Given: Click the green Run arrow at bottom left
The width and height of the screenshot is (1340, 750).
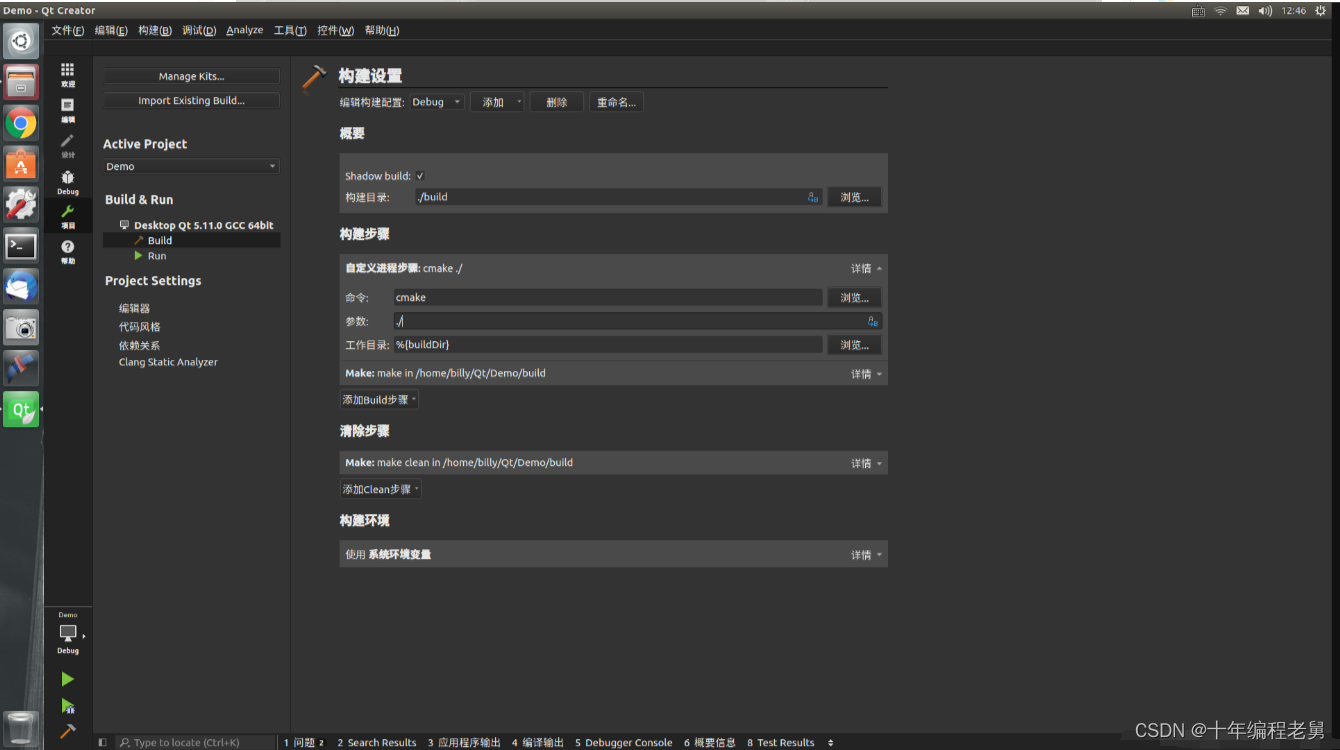Looking at the screenshot, I should pos(67,679).
